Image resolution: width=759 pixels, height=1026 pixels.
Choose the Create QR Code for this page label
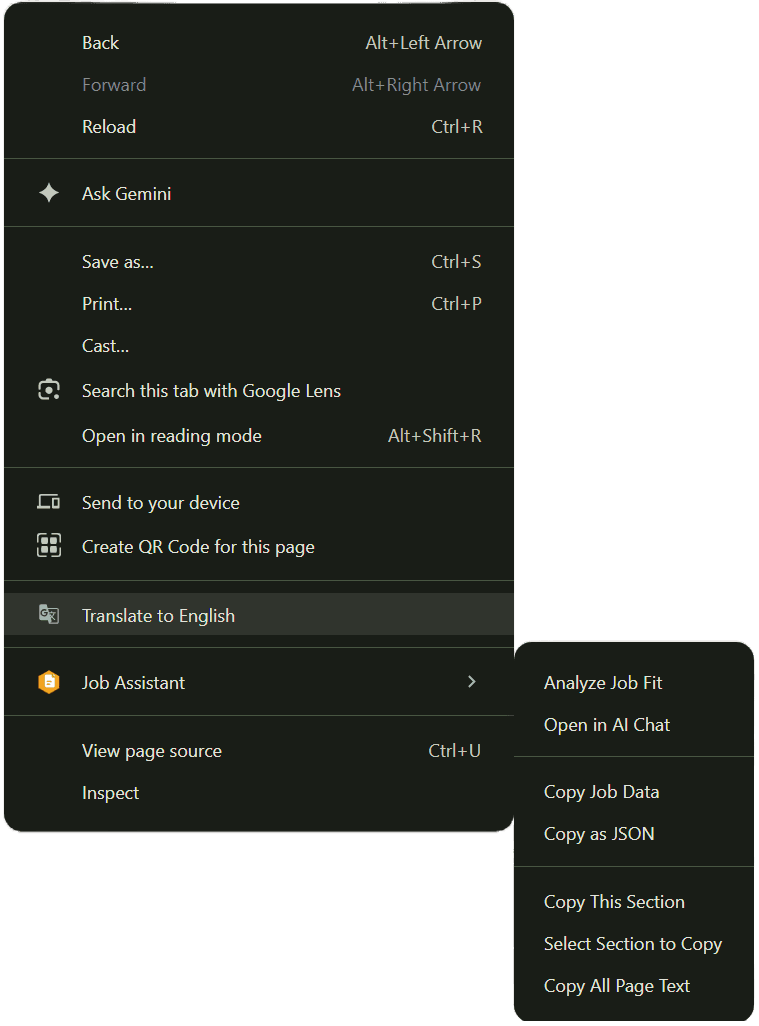coord(198,546)
